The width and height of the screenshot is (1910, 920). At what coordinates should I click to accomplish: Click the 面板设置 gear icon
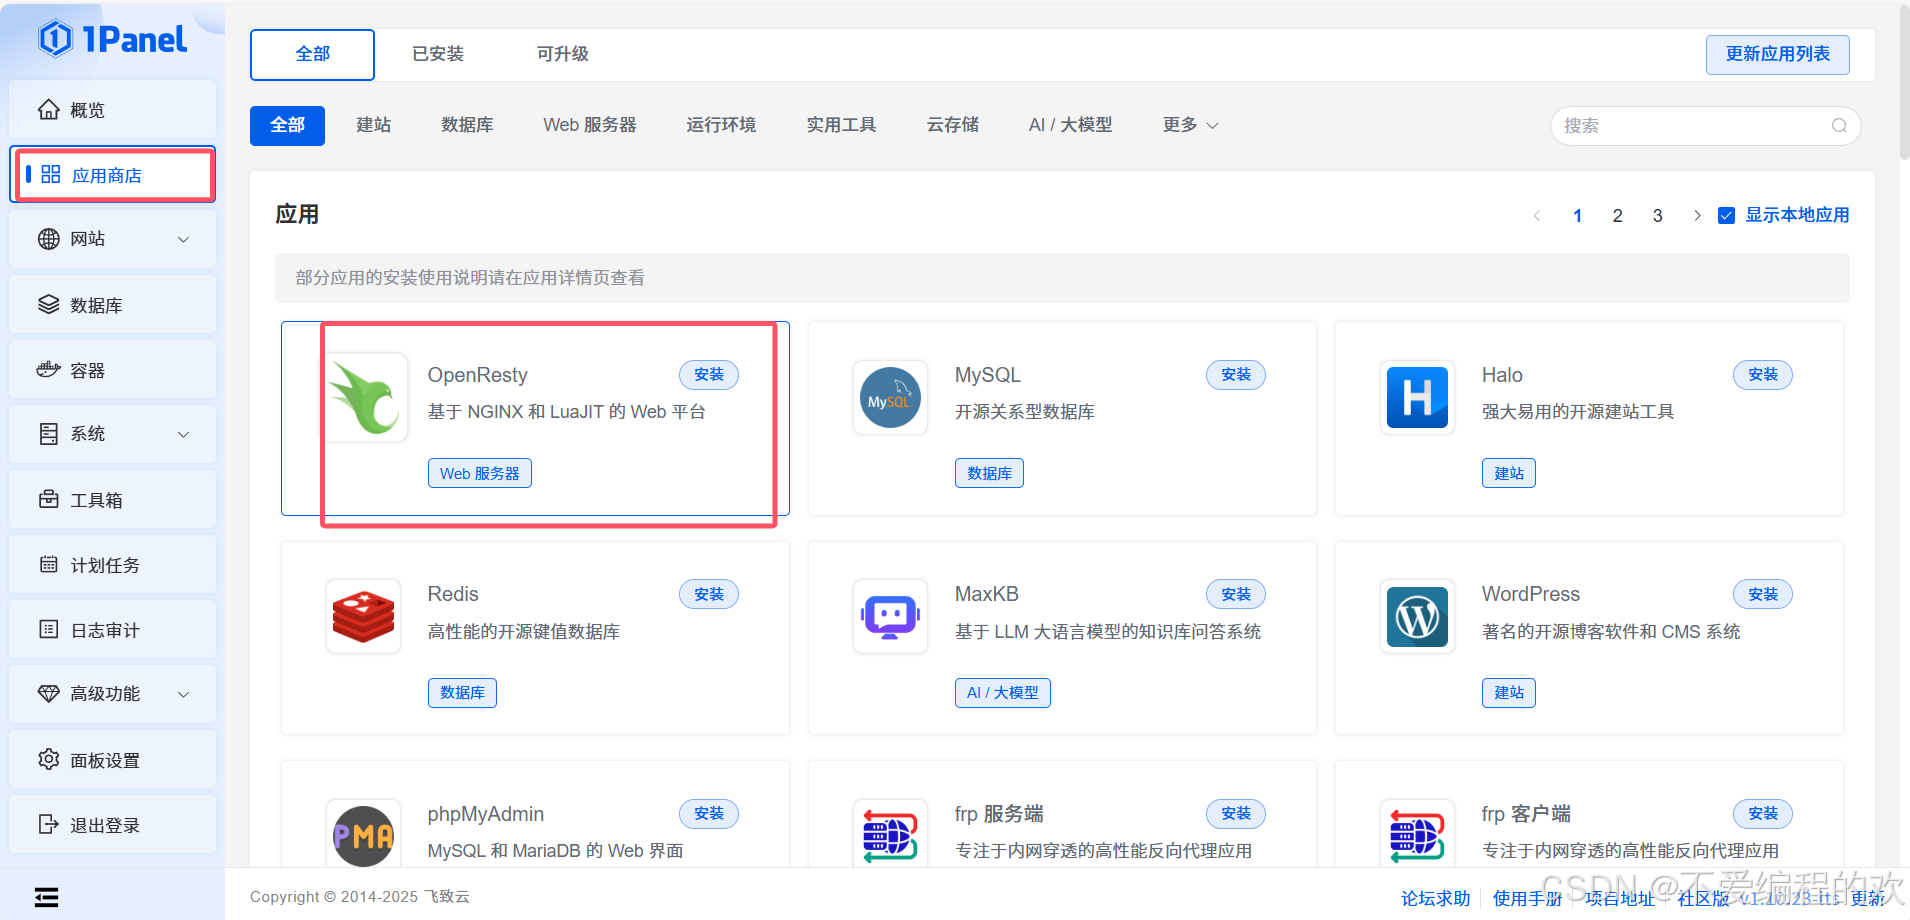coord(48,759)
